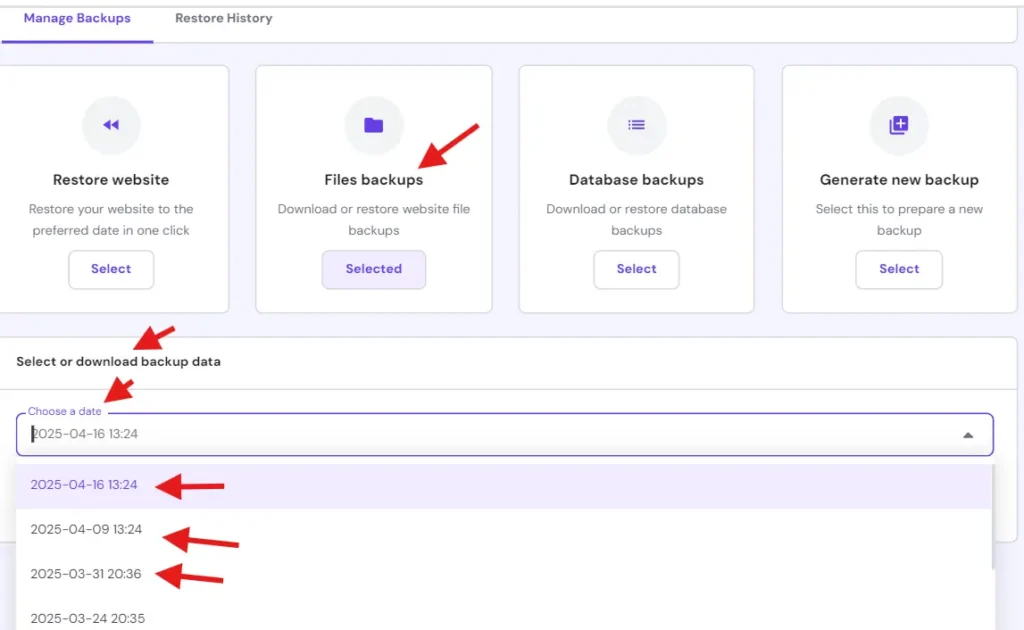
Task: Click the Database backups list icon
Action: tap(636, 125)
